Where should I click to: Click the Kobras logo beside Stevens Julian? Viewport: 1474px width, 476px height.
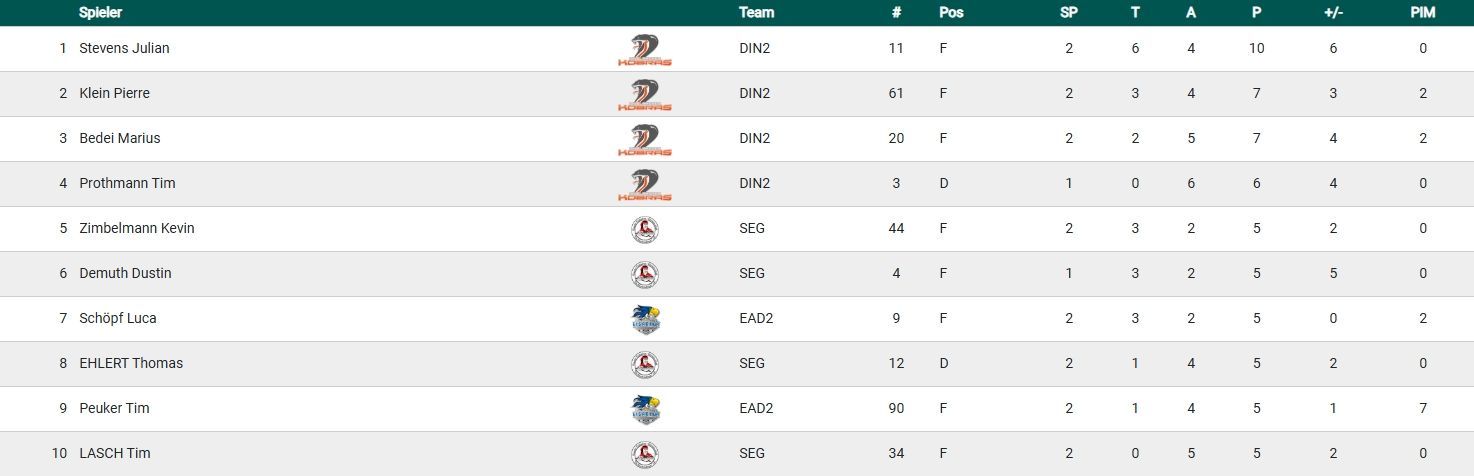pos(645,49)
